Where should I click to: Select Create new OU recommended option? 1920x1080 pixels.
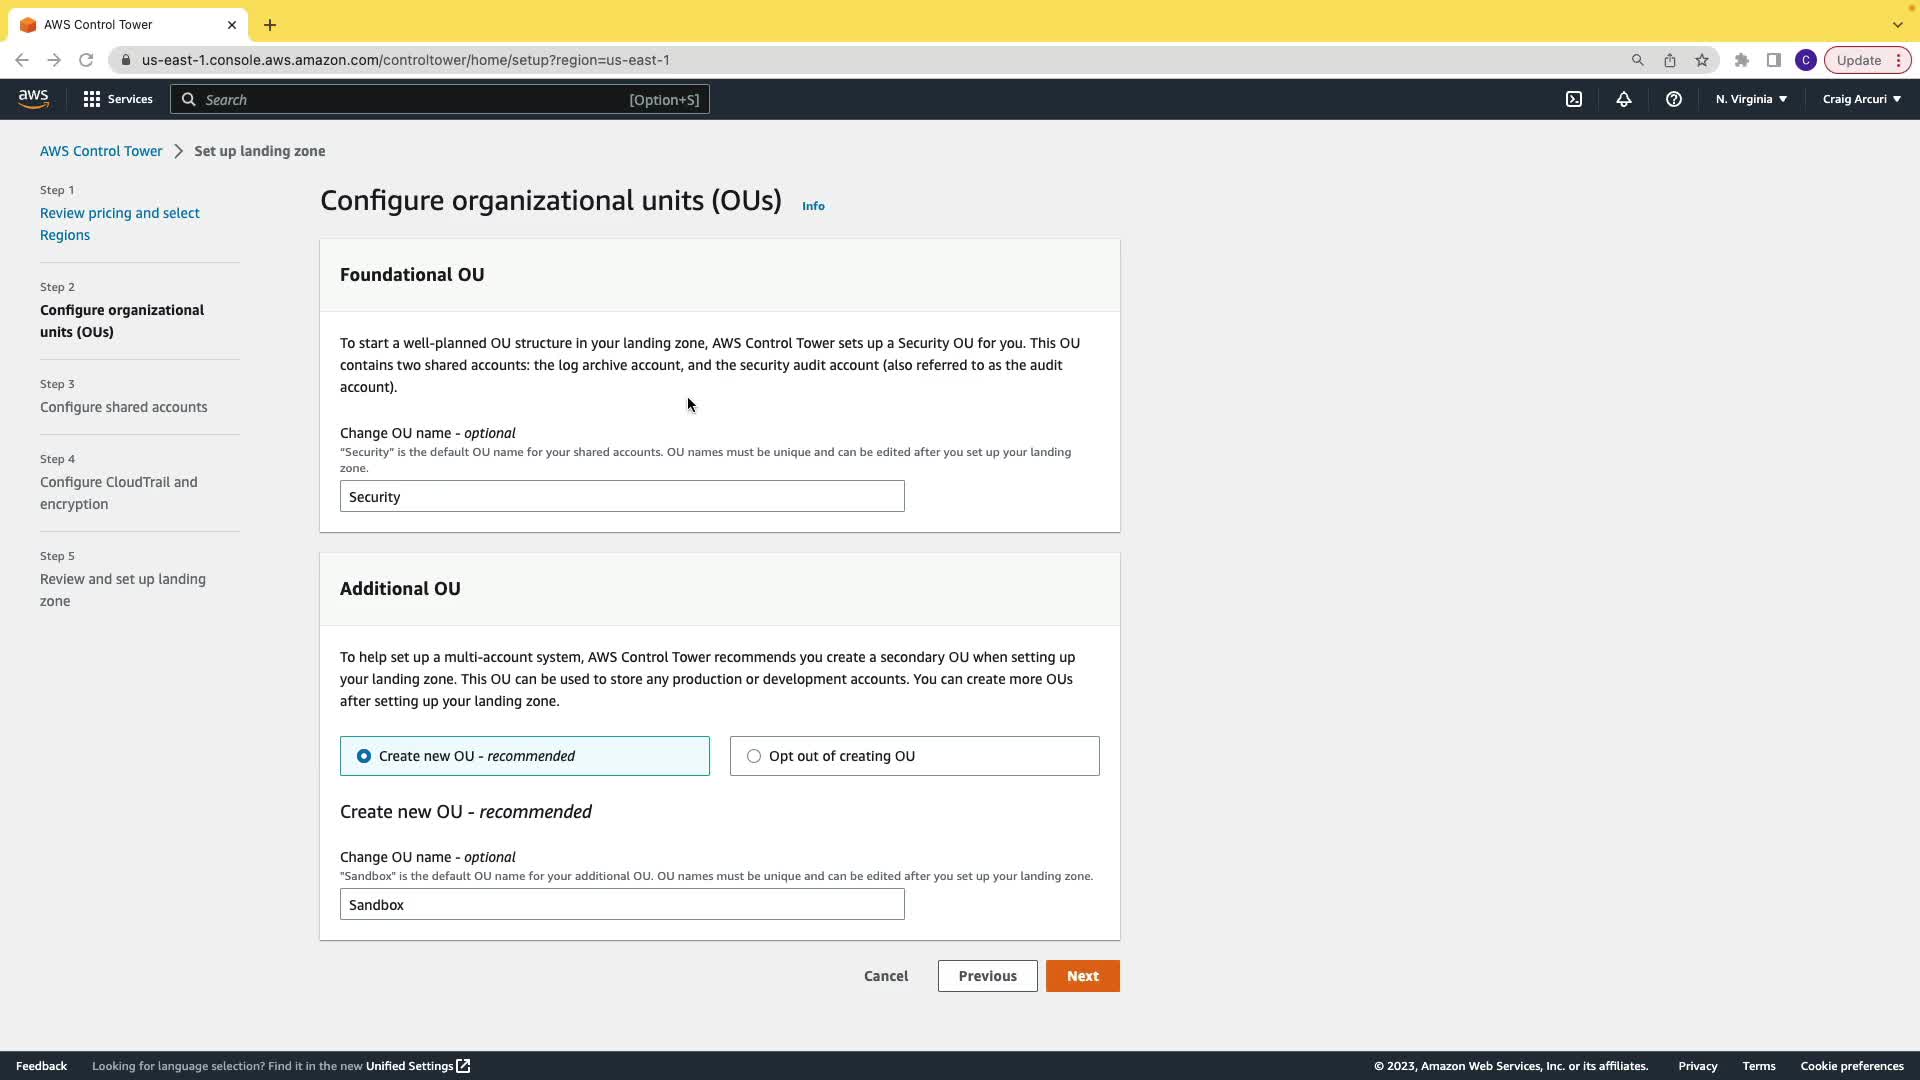pos(364,756)
